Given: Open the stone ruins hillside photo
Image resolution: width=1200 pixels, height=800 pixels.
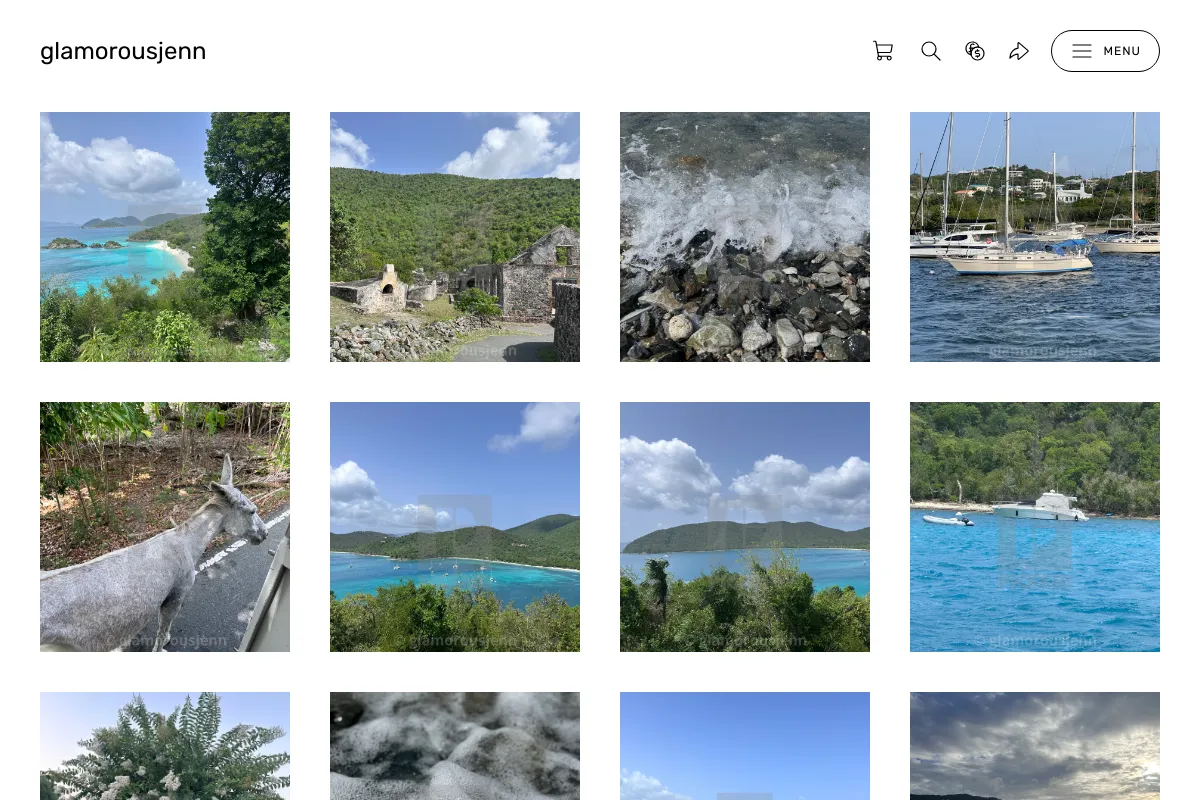Looking at the screenshot, I should (455, 237).
